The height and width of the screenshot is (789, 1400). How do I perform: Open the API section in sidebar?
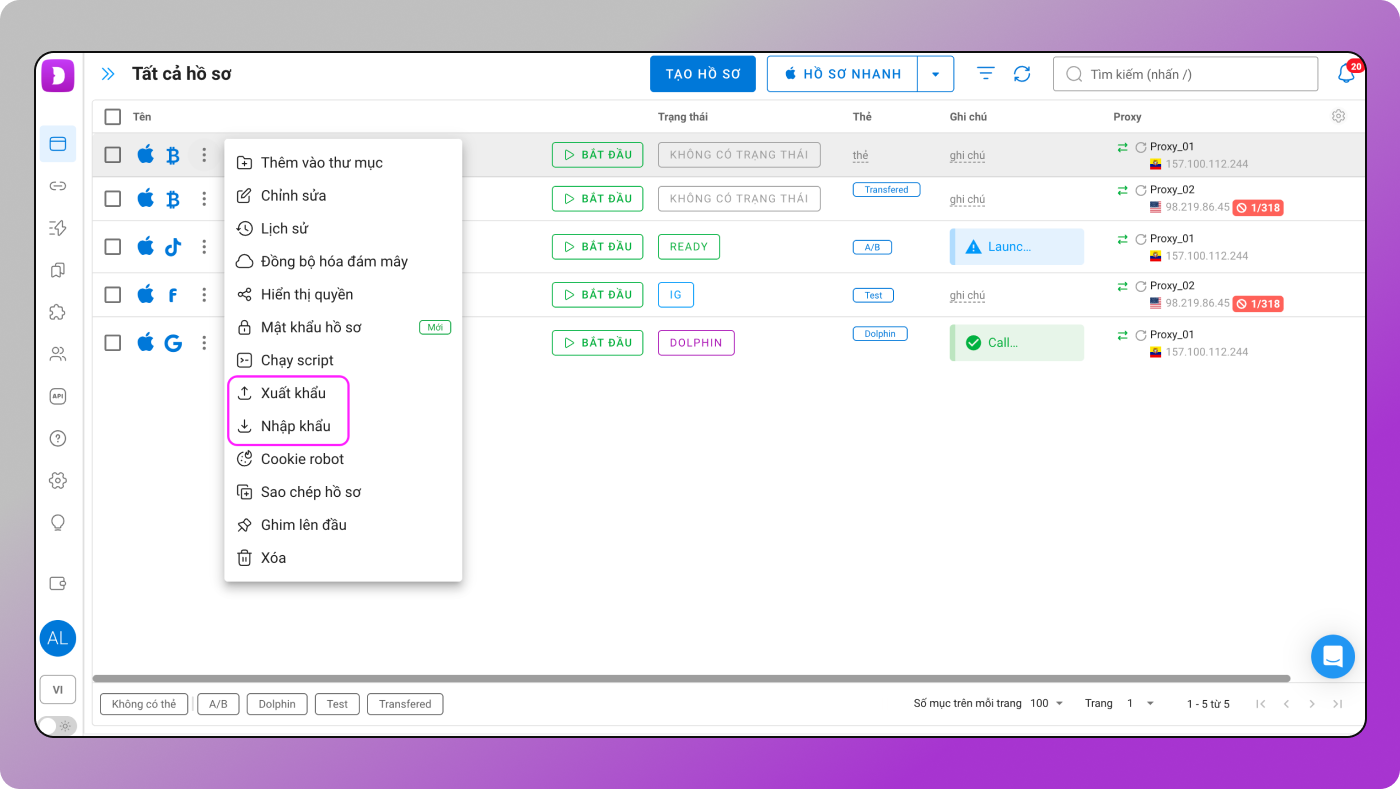pos(58,396)
